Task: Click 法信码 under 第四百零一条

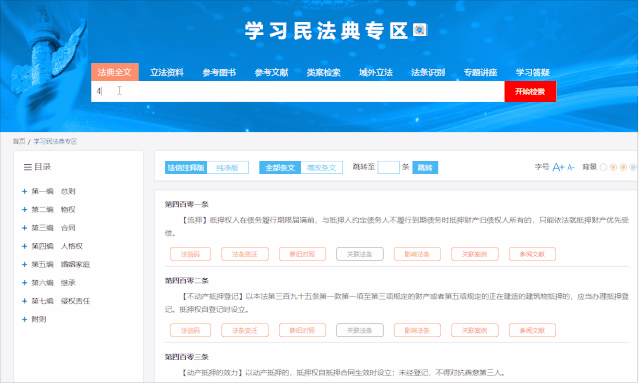Action: click(x=190, y=254)
